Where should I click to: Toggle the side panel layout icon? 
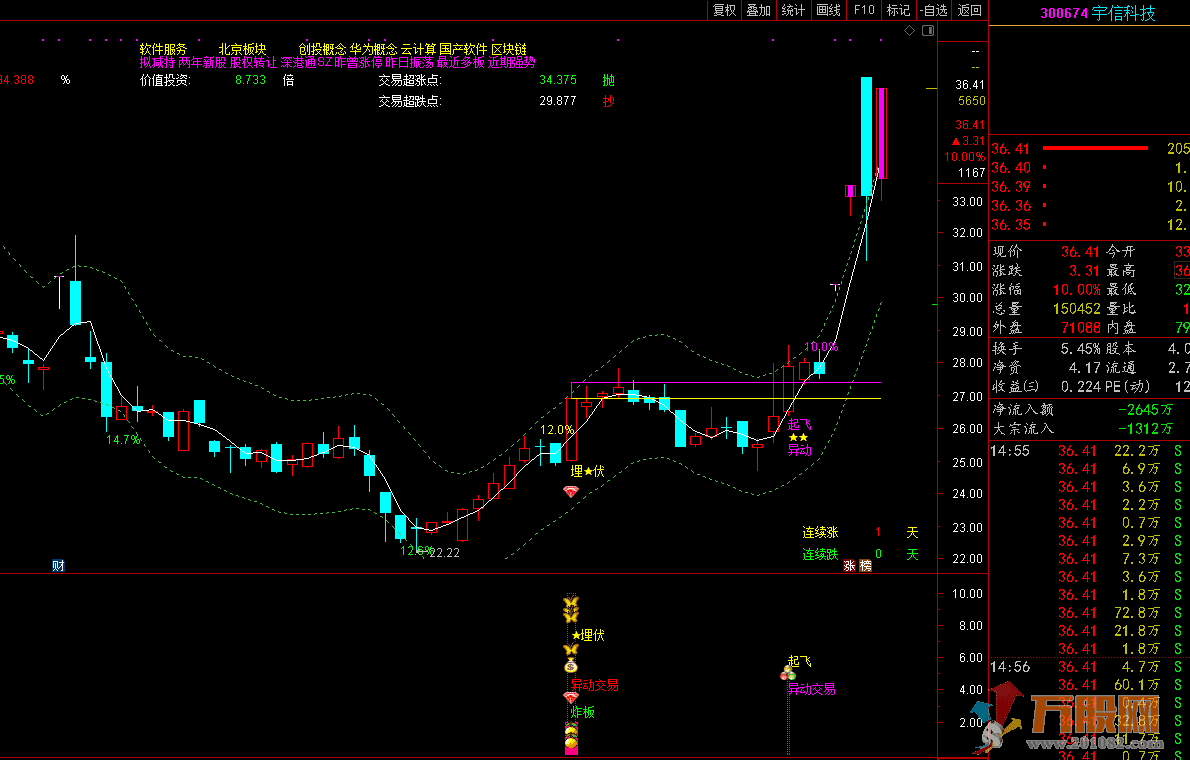(927, 30)
